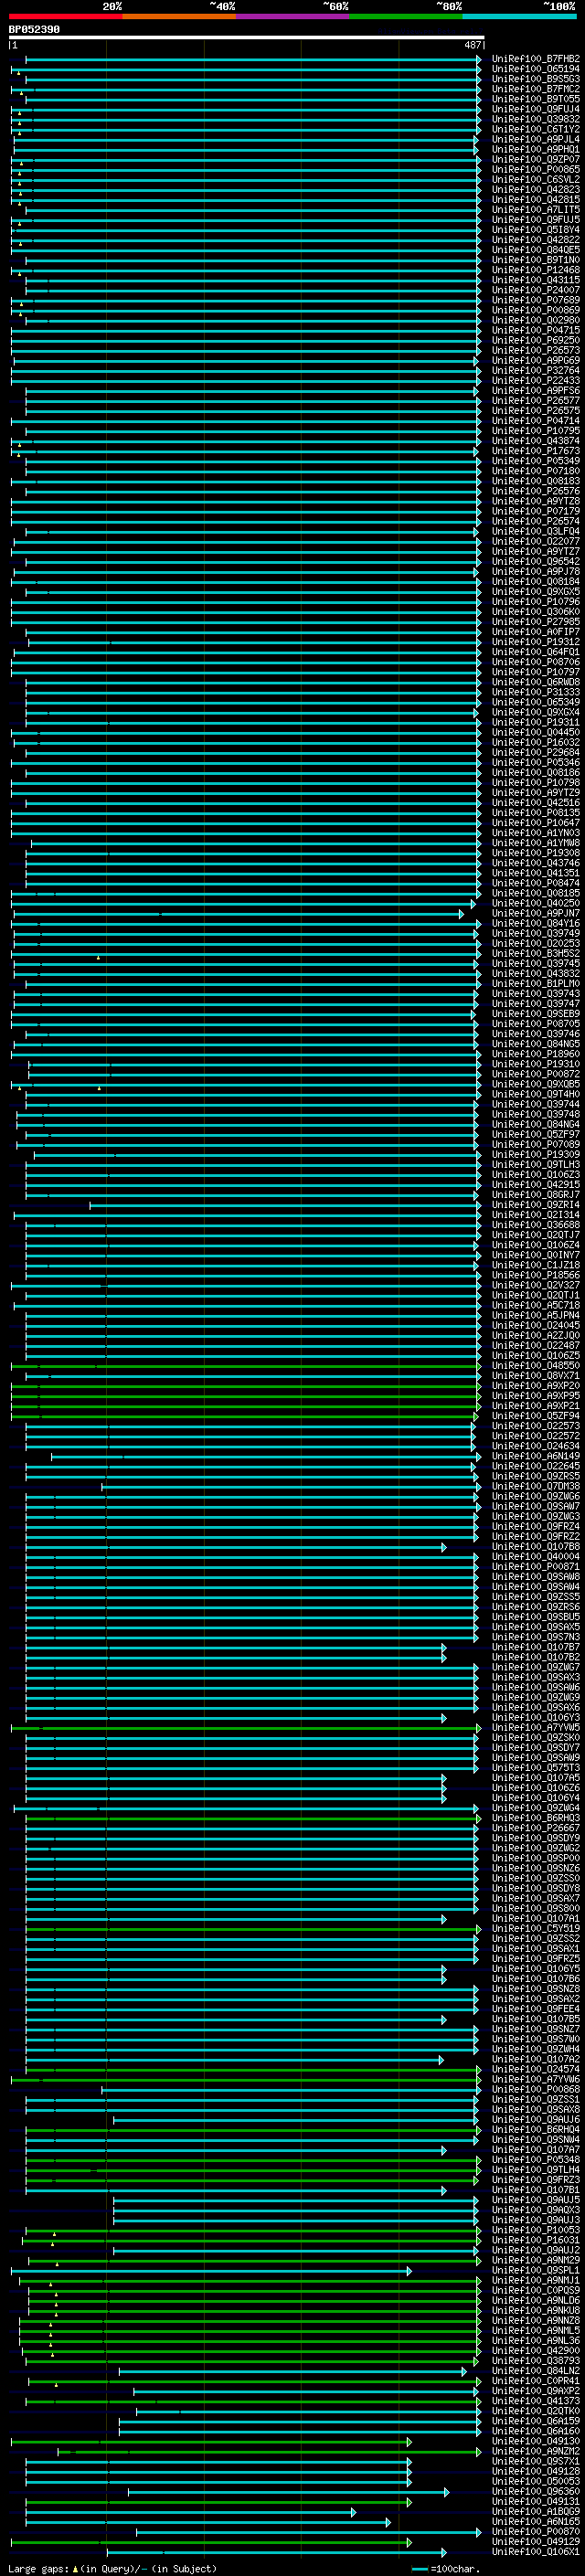The height and width of the screenshot is (2576, 585).
Task: Select label UniRef100_A2ZJQ0
Action: [x=536, y=1336]
